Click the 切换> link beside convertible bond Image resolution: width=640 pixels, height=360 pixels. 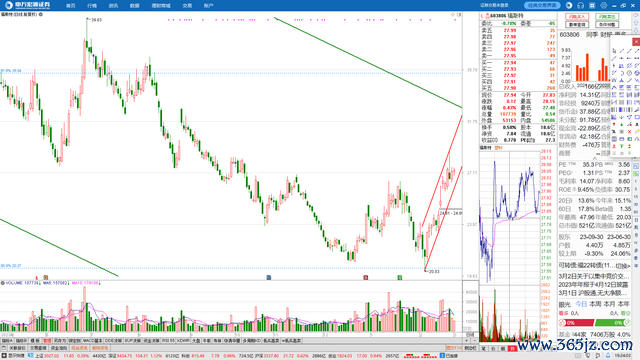(x=622, y=265)
